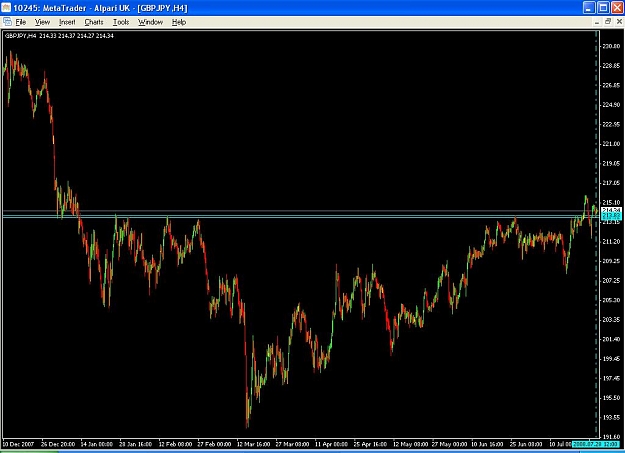Open the View menu
Image resolution: width=625 pixels, height=453 pixels.
[42, 22]
